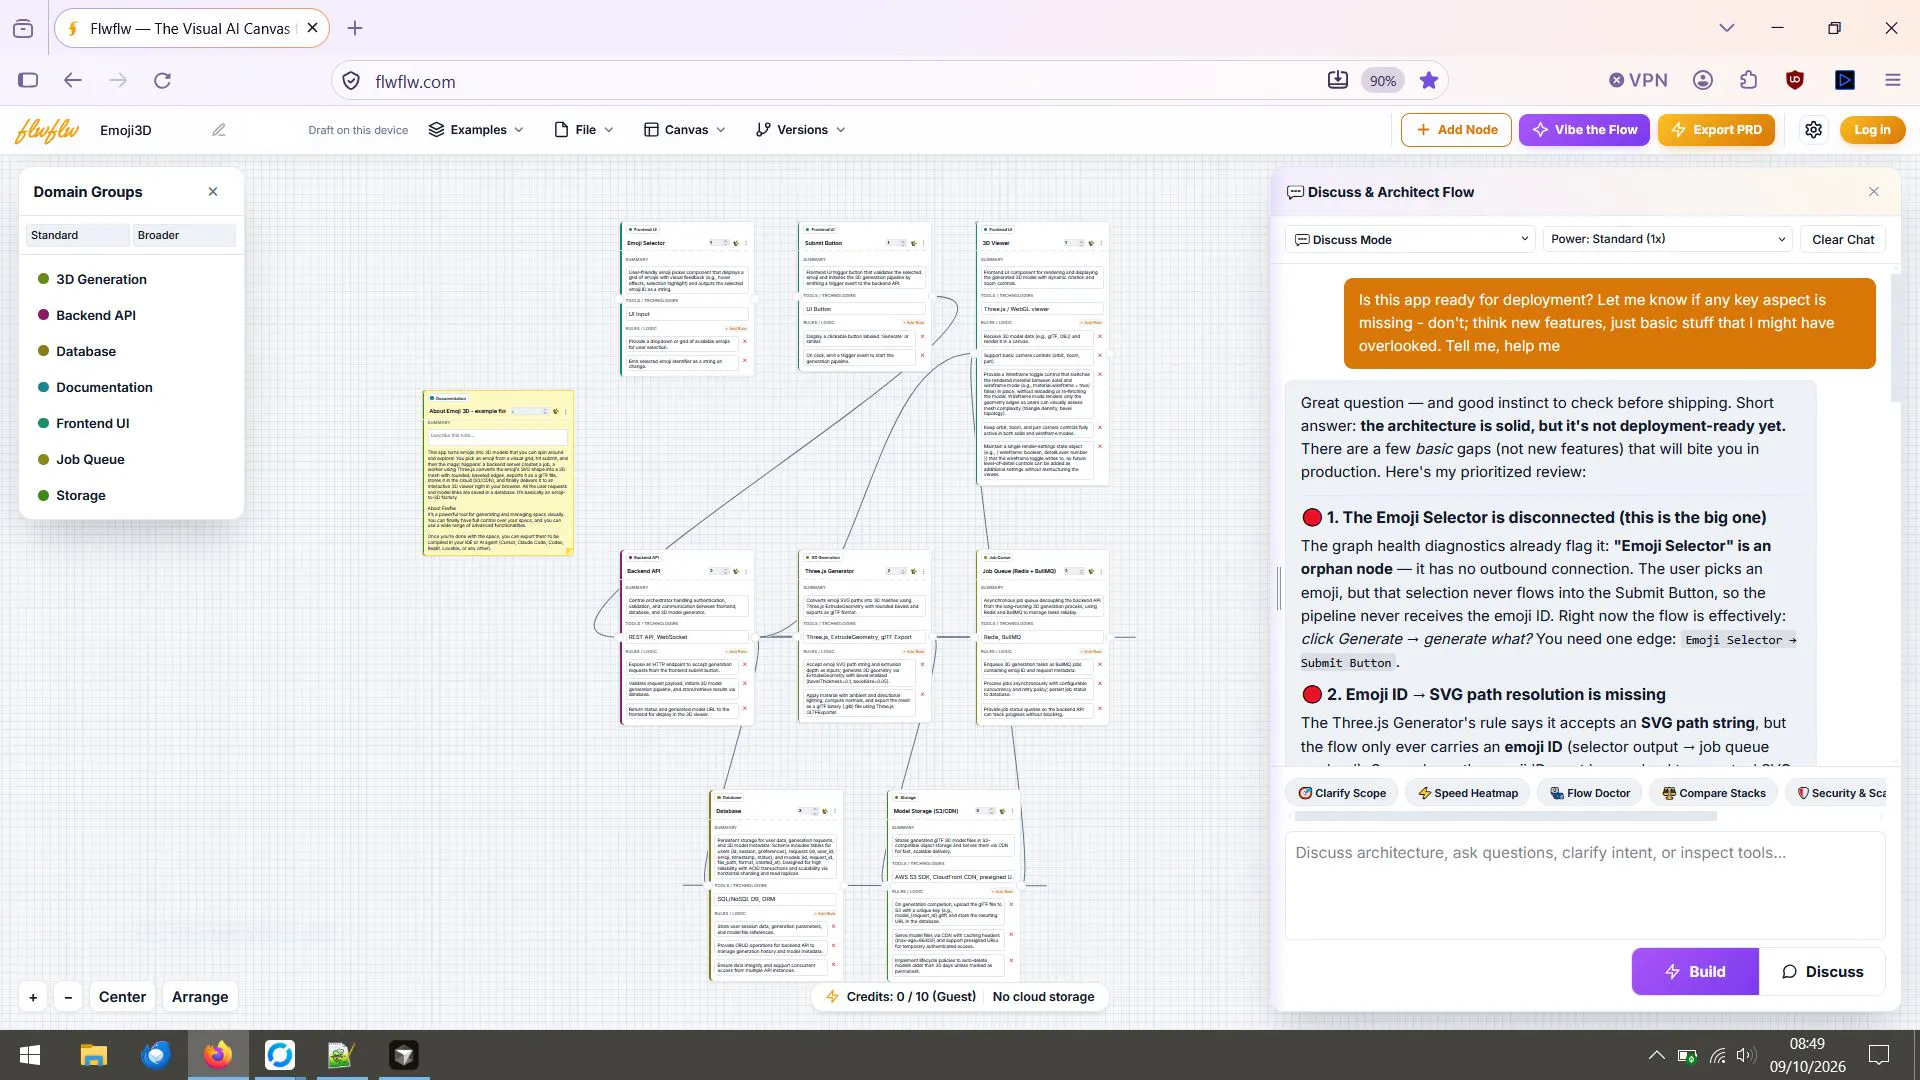This screenshot has width=1920, height=1080.
Task: Expand the Examples dropdown menu
Action: coord(476,130)
